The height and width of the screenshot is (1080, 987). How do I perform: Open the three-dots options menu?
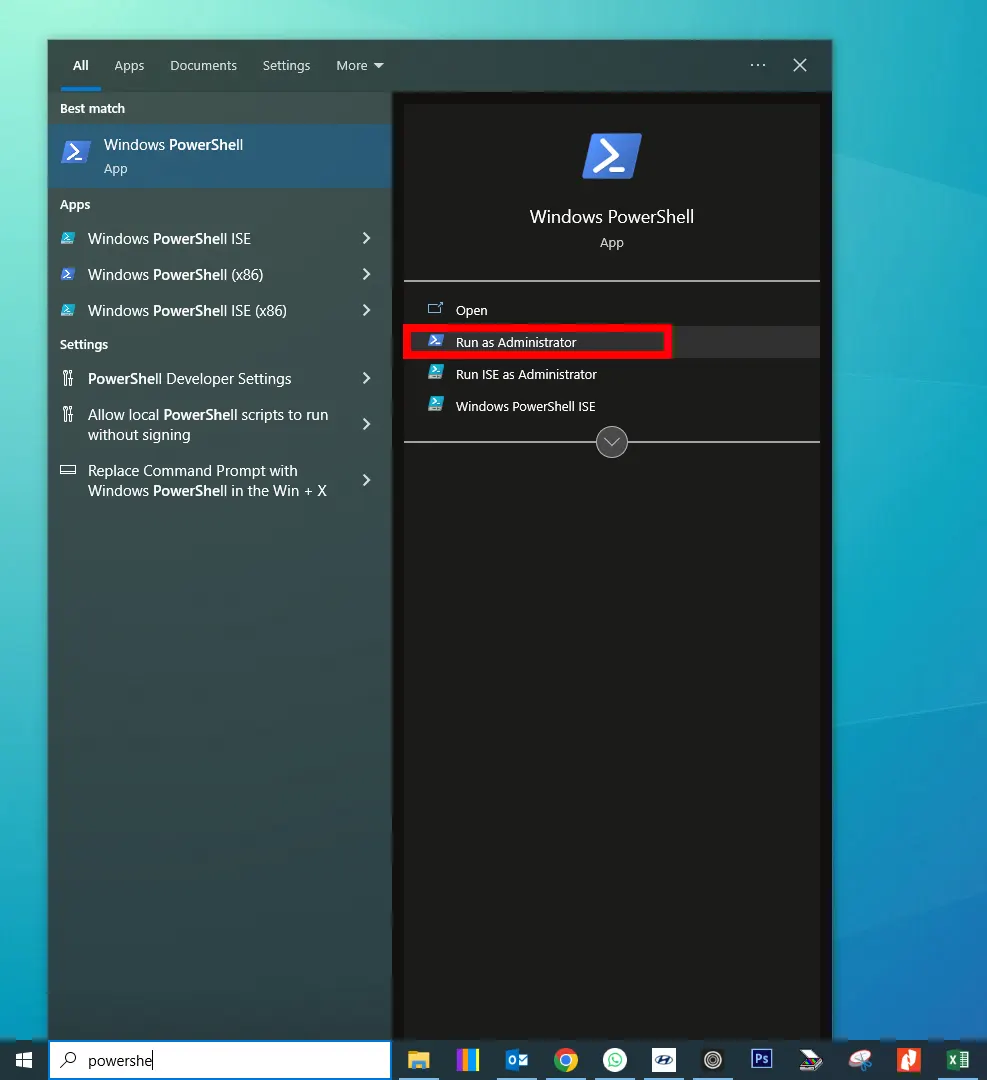(x=758, y=65)
